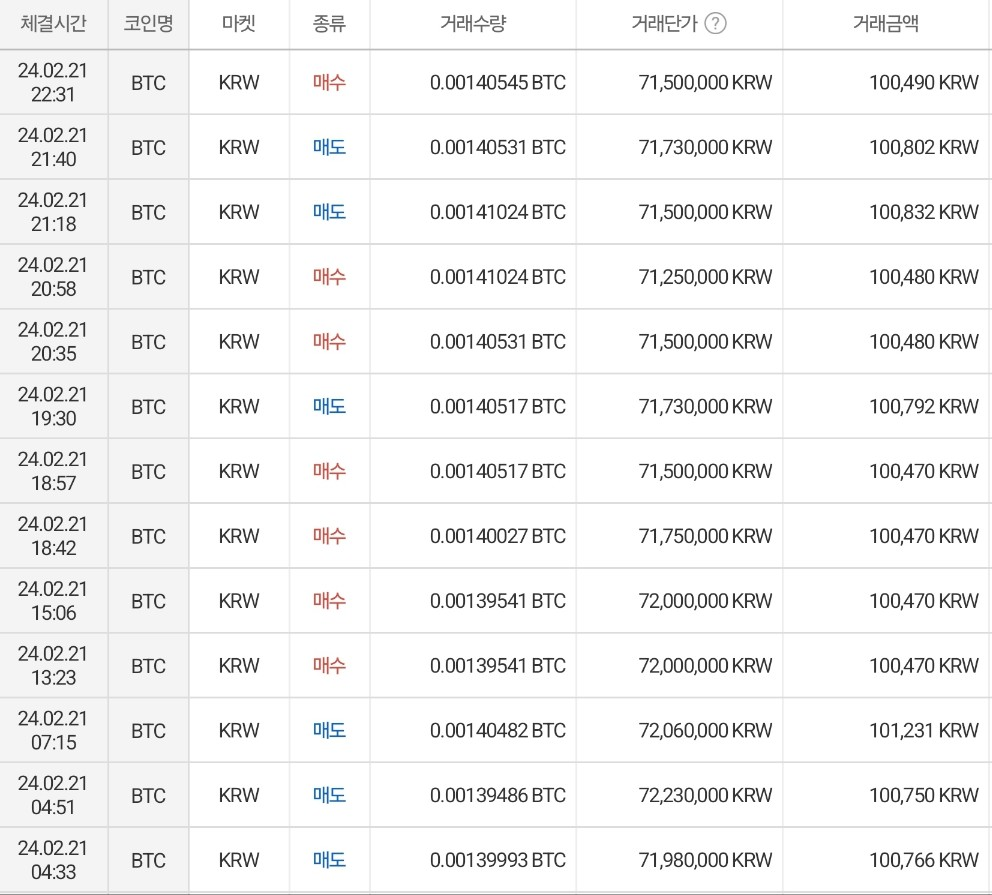Select the 18:57 timestamp cell

[x=53, y=471]
